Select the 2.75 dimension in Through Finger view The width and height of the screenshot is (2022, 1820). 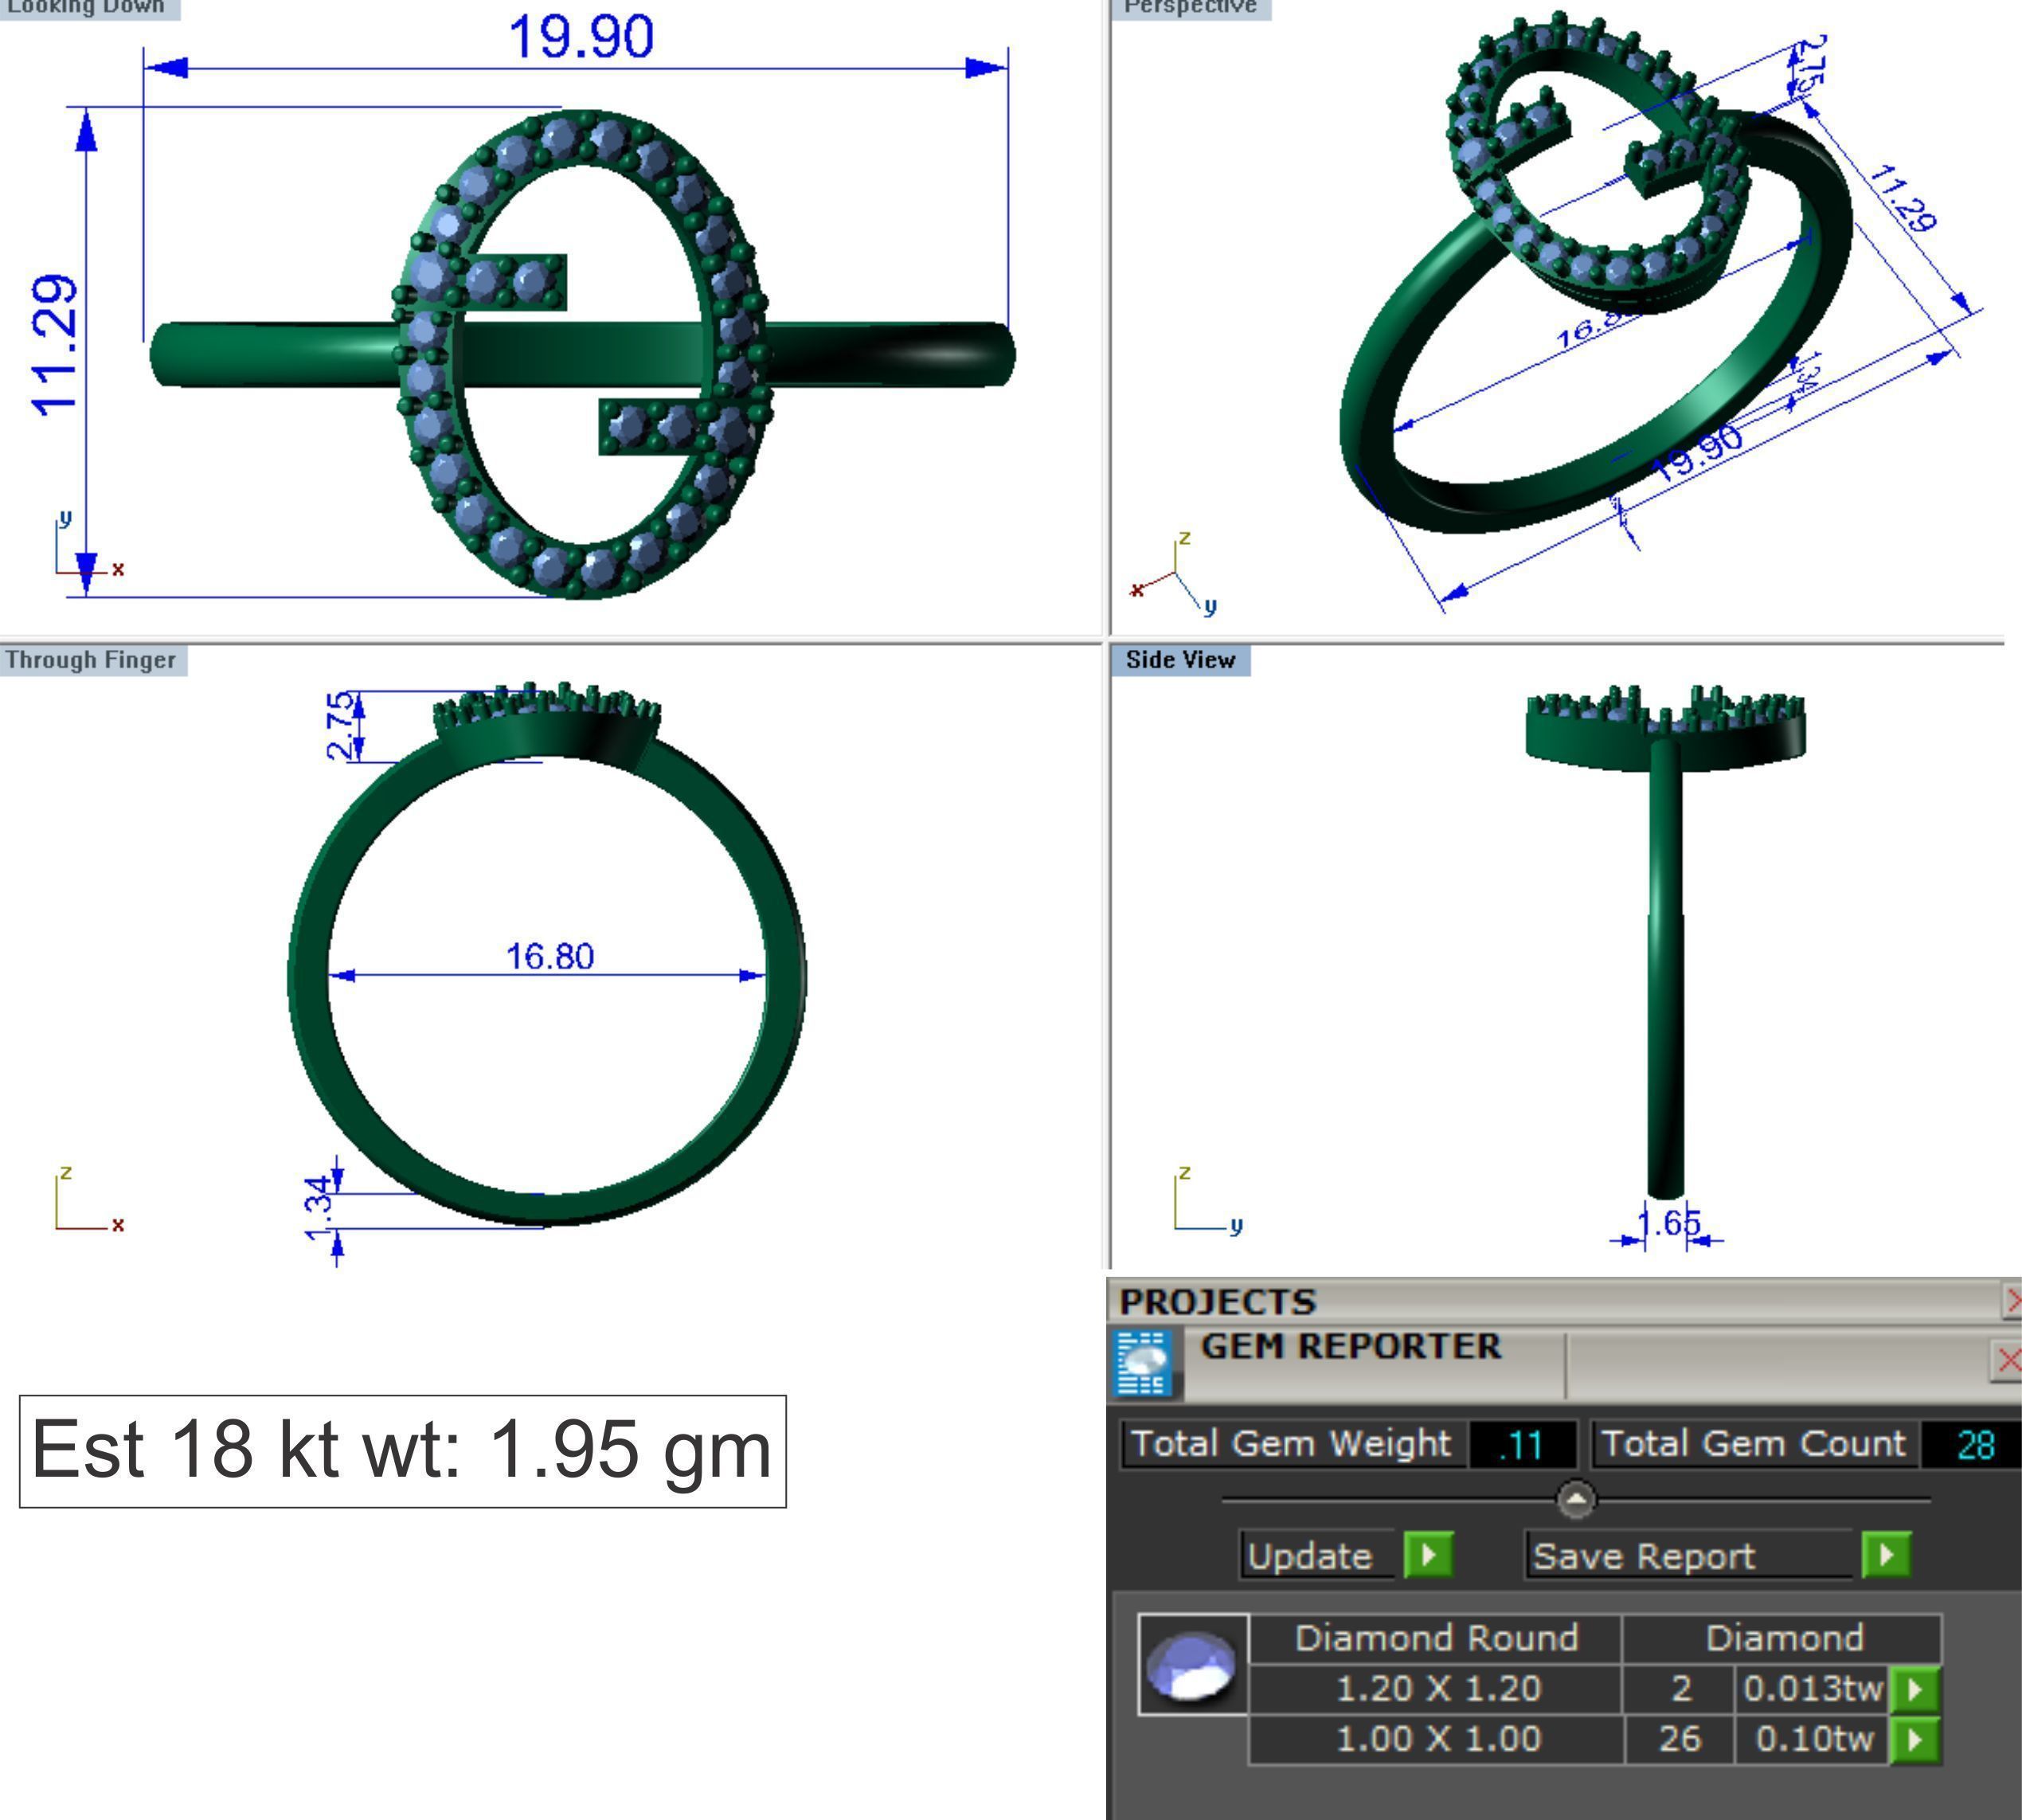pos(341,725)
